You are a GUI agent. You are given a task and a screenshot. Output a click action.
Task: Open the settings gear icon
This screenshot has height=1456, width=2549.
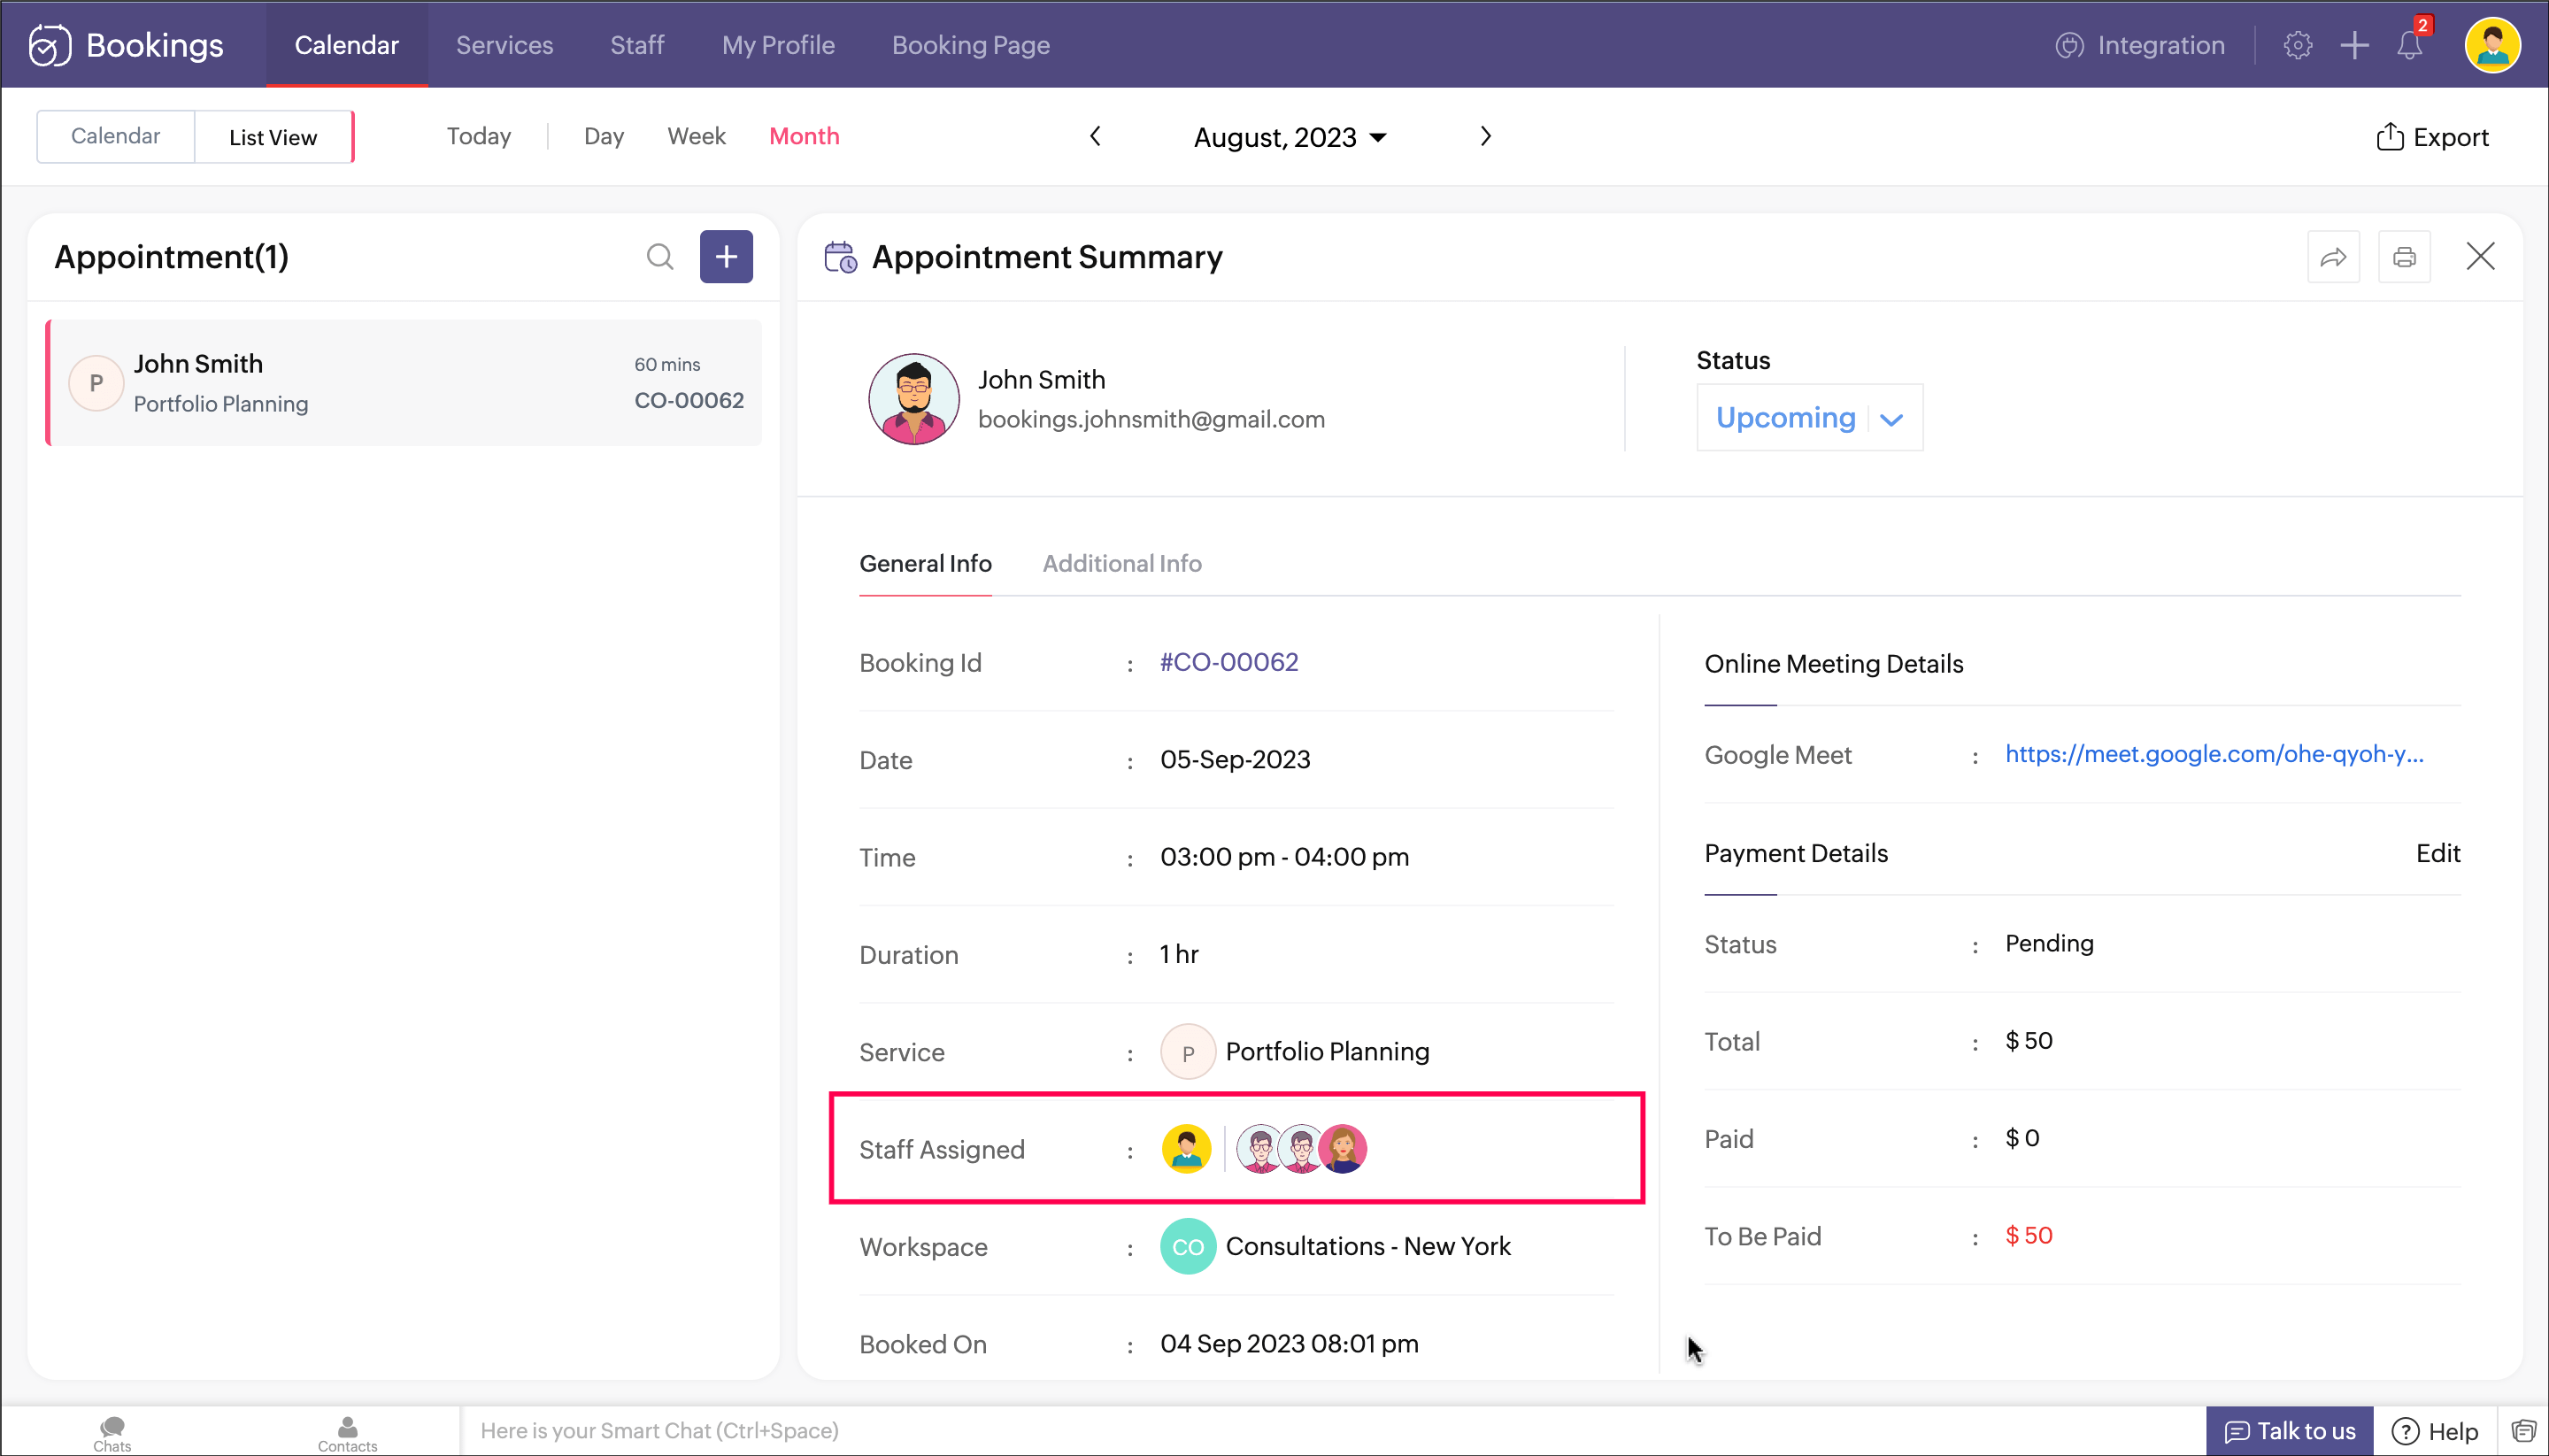coord(2297,45)
